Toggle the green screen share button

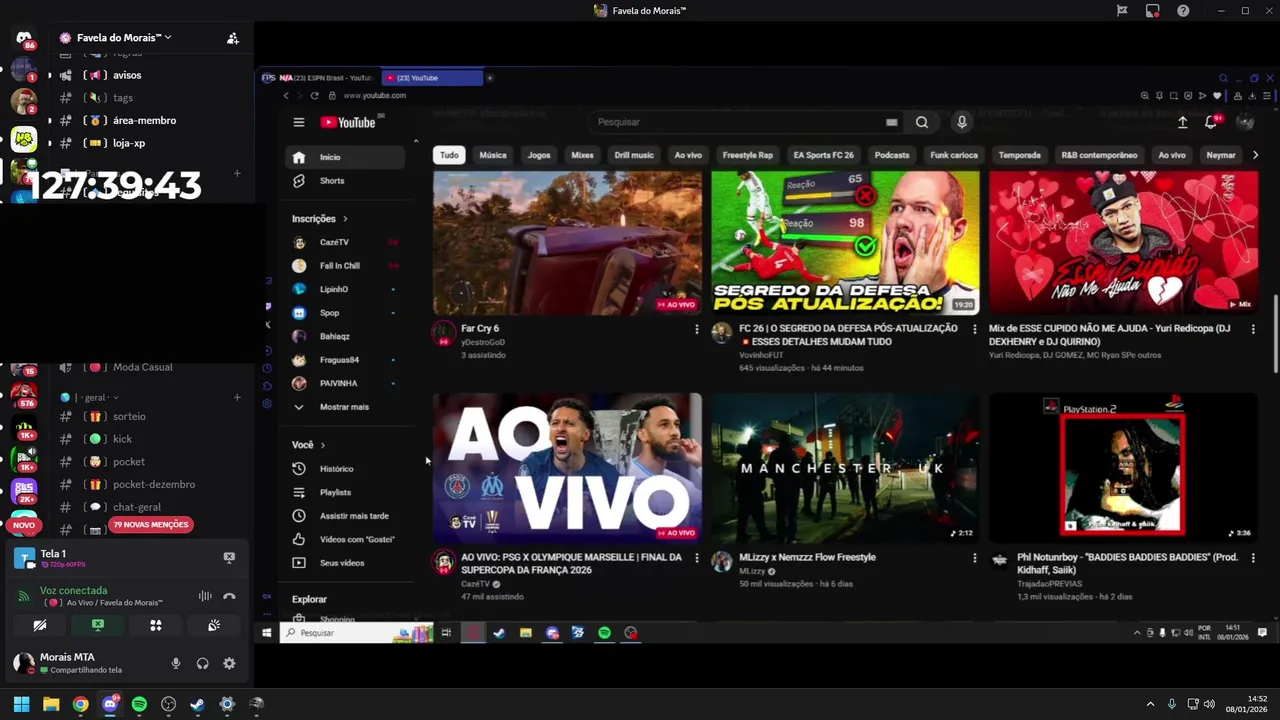pos(98,625)
